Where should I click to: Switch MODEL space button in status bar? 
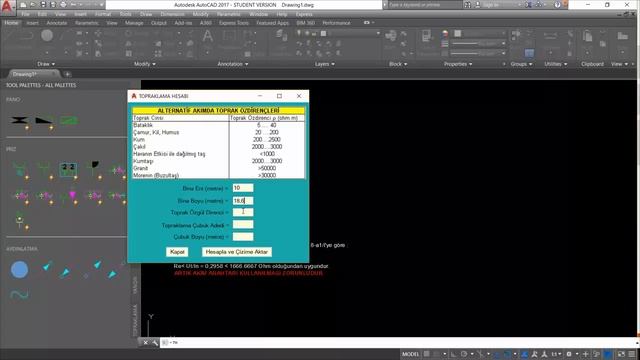point(410,354)
